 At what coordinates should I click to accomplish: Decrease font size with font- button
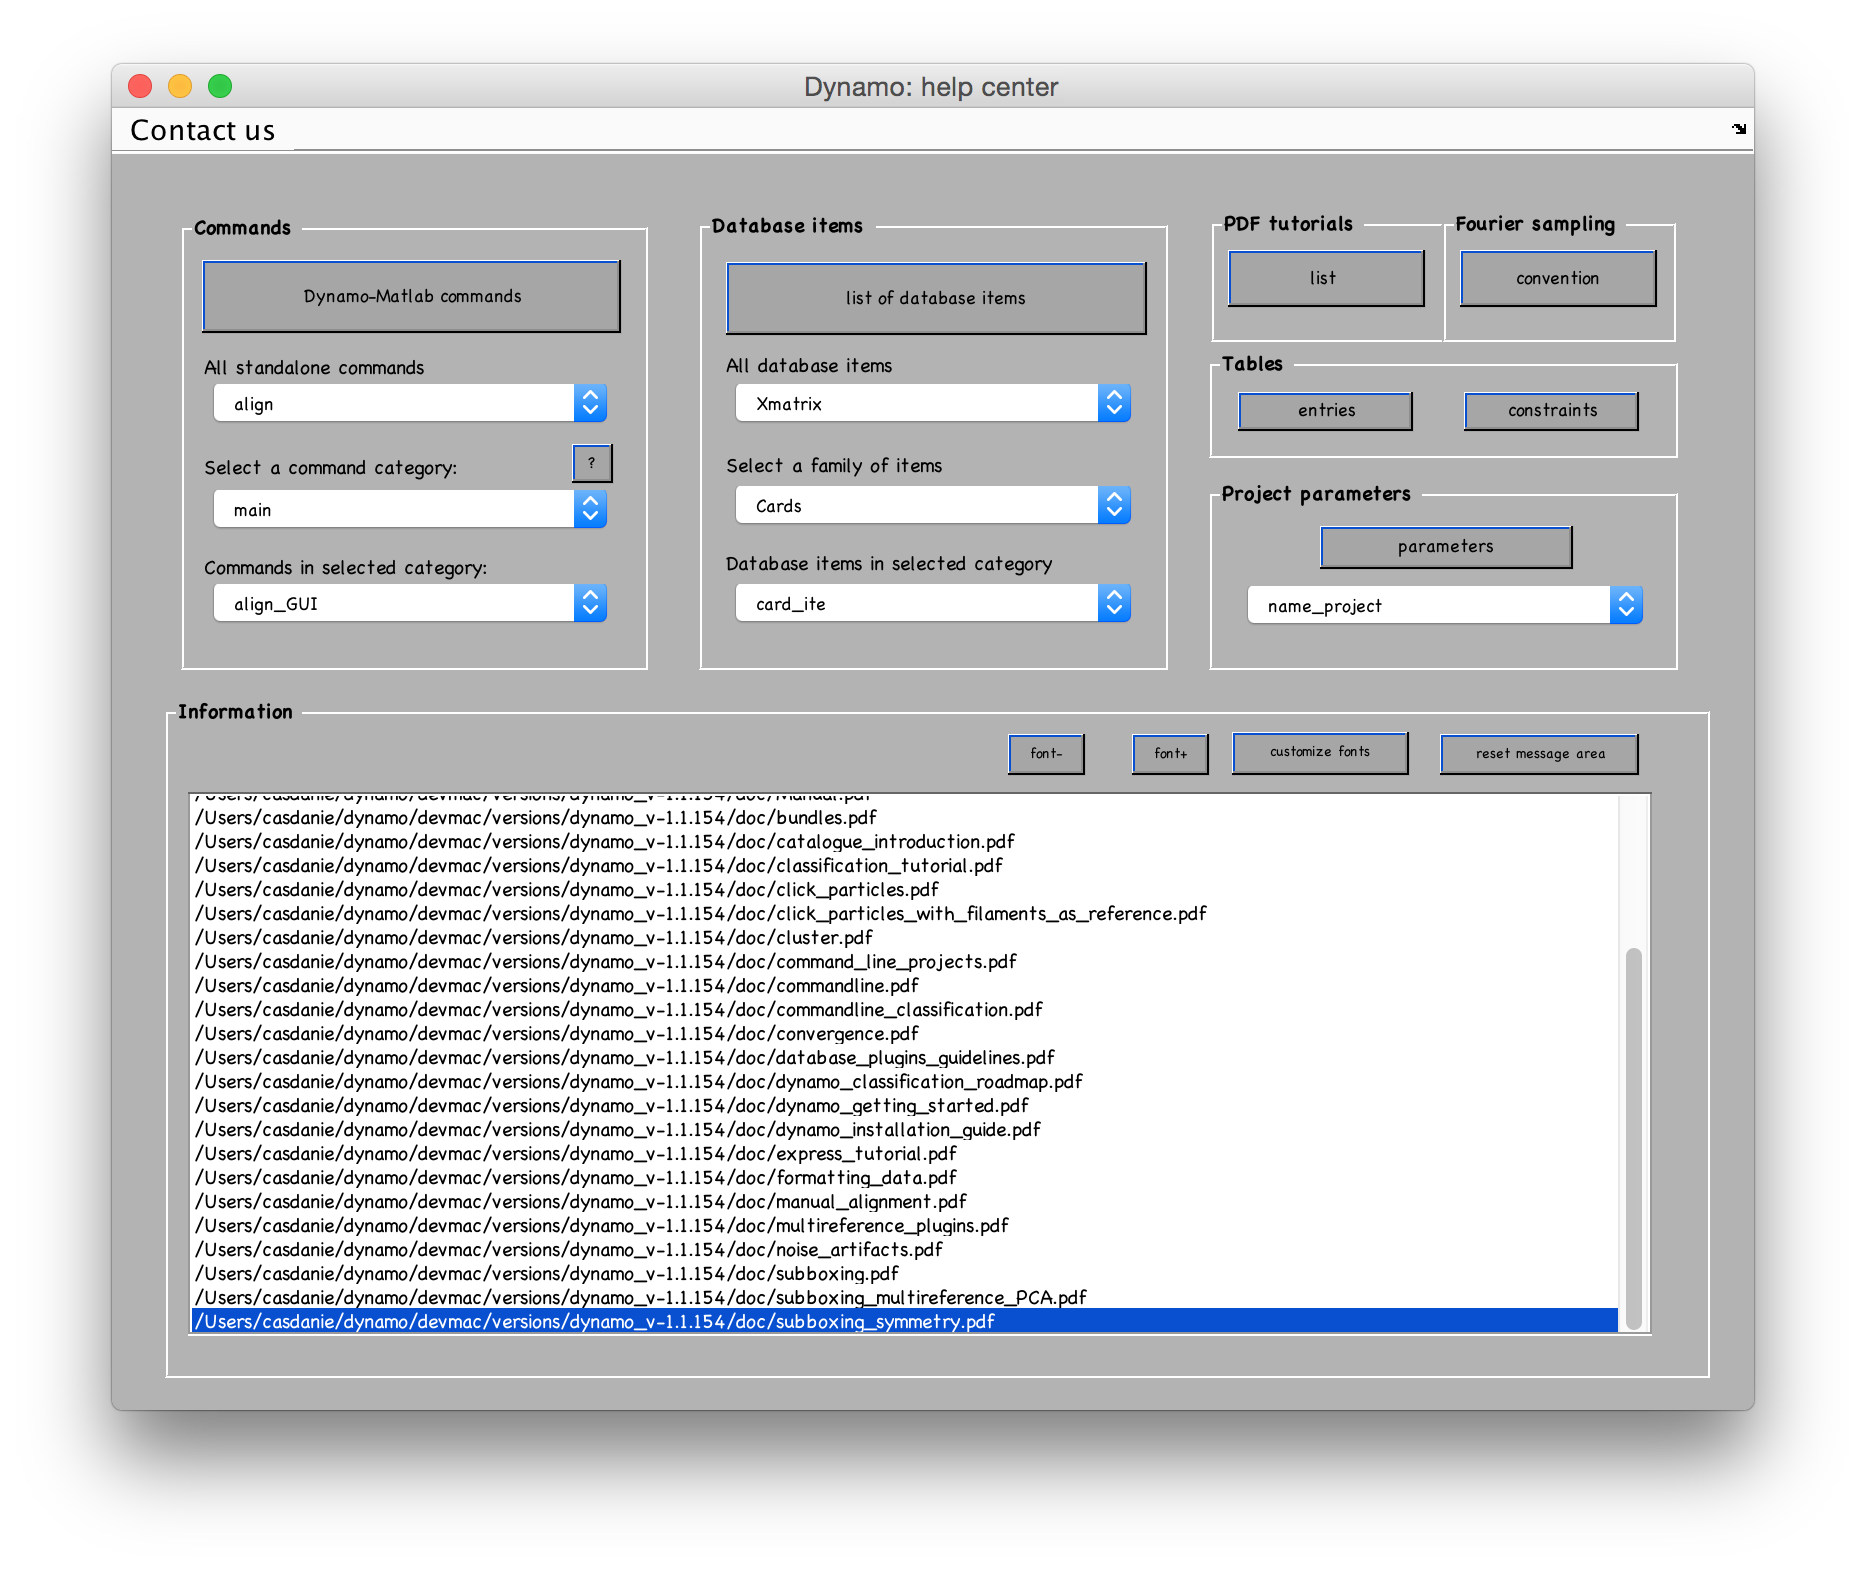pyautogui.click(x=1046, y=754)
